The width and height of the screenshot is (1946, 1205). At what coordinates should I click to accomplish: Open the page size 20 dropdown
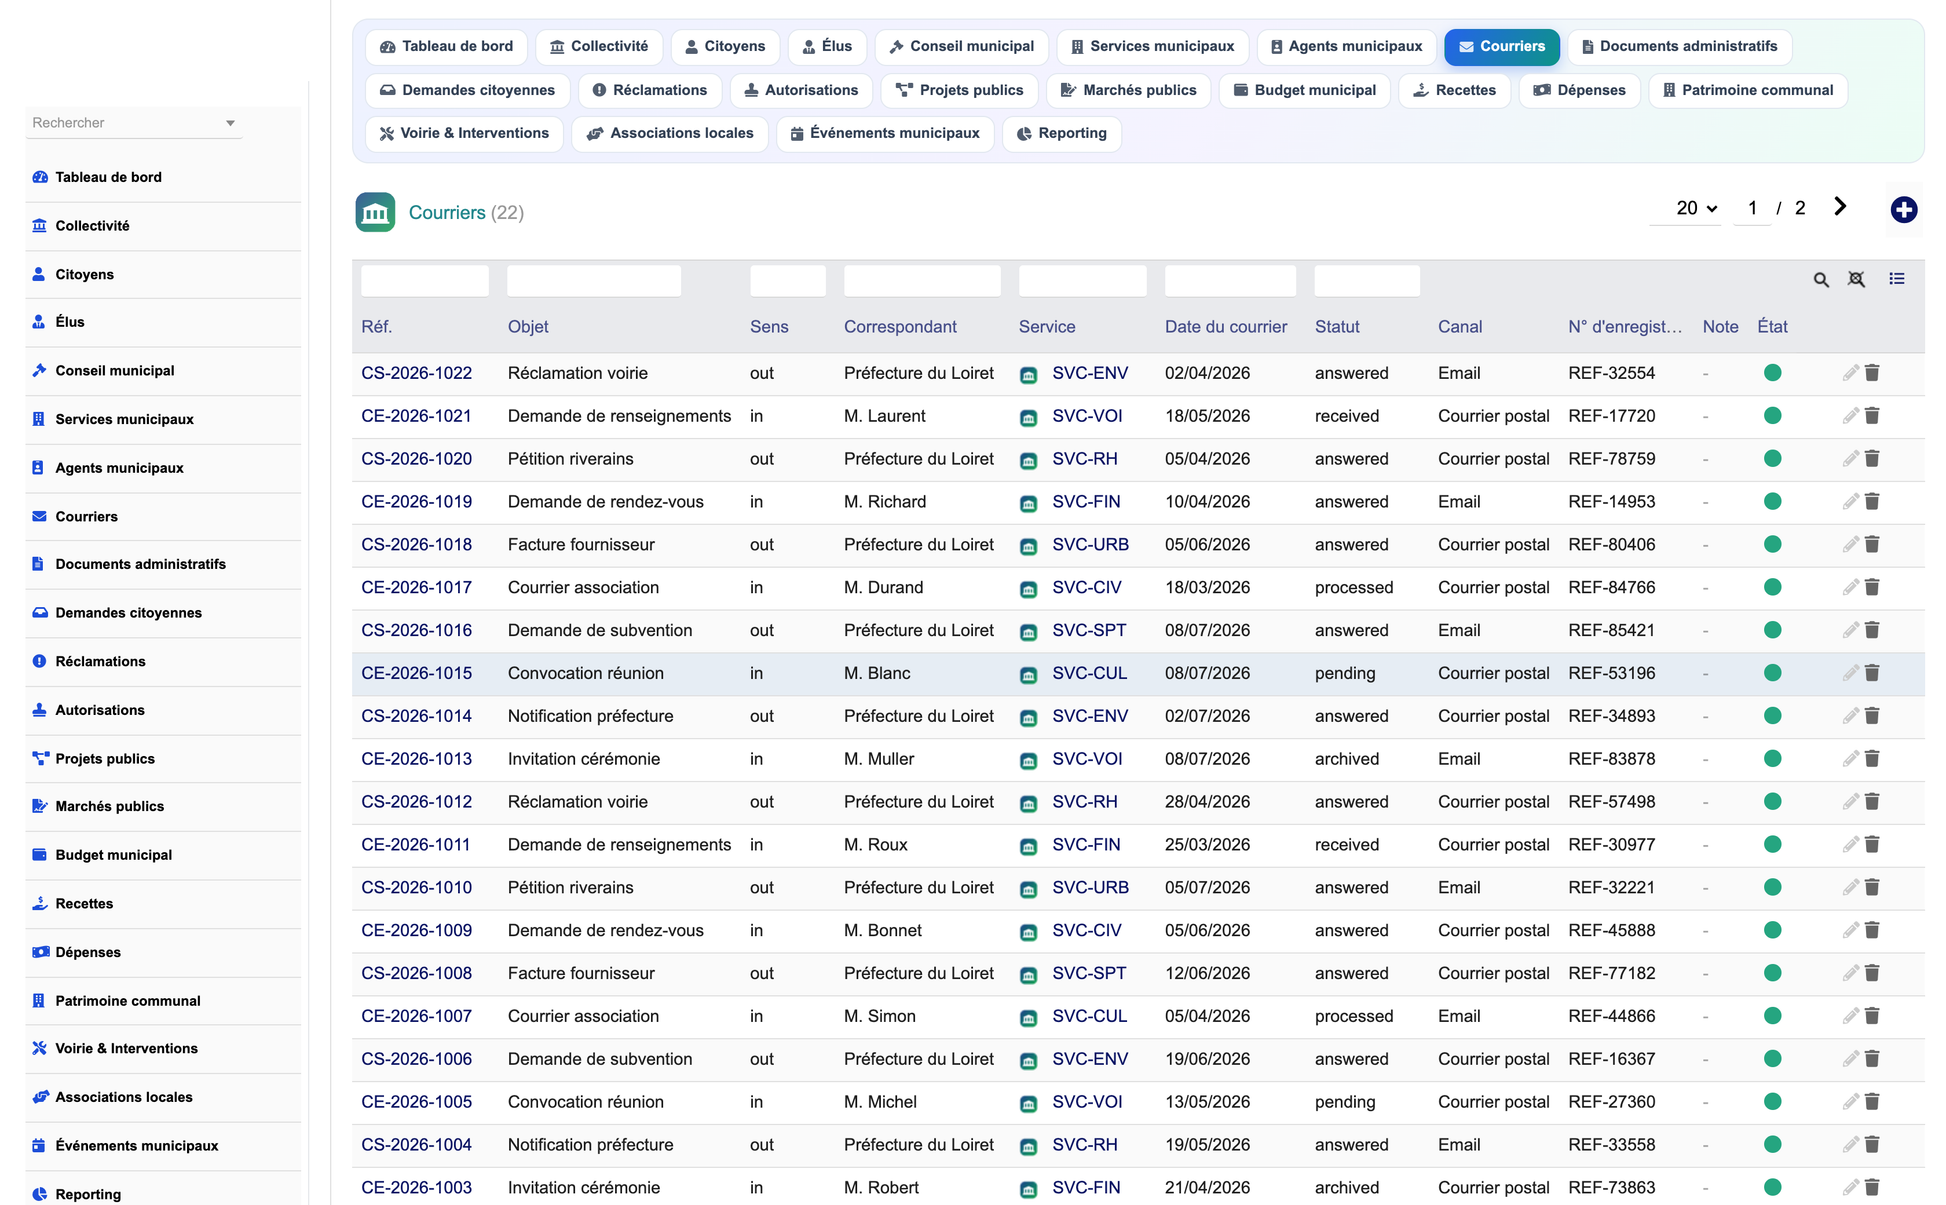pyautogui.click(x=1686, y=208)
